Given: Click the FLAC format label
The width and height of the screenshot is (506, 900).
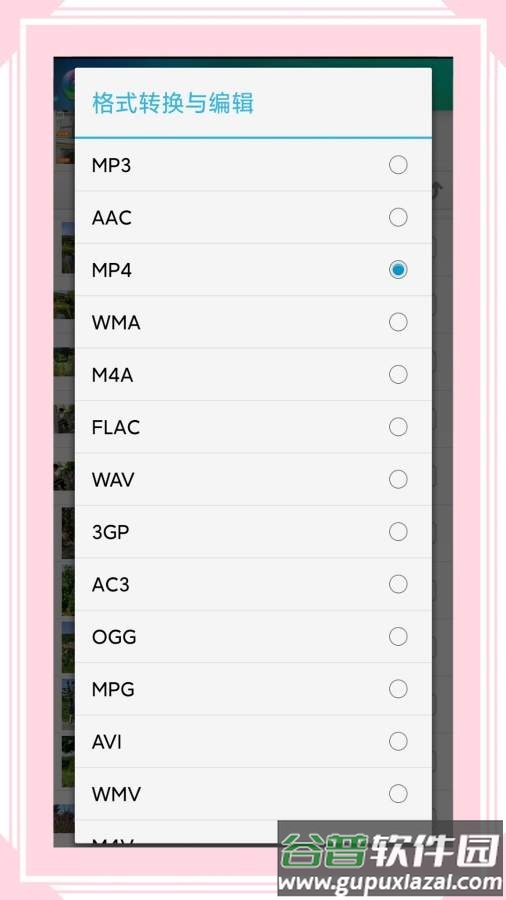Looking at the screenshot, I should pyautogui.click(x=116, y=428).
